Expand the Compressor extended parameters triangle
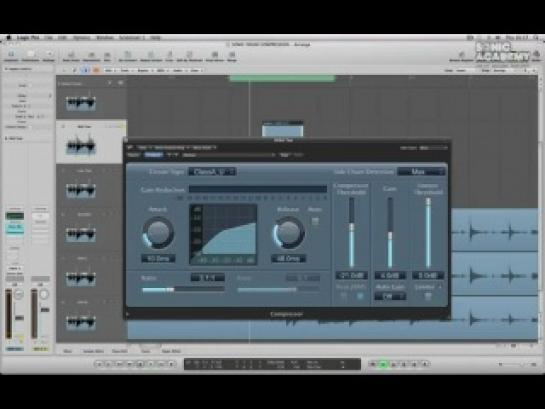 [127, 314]
